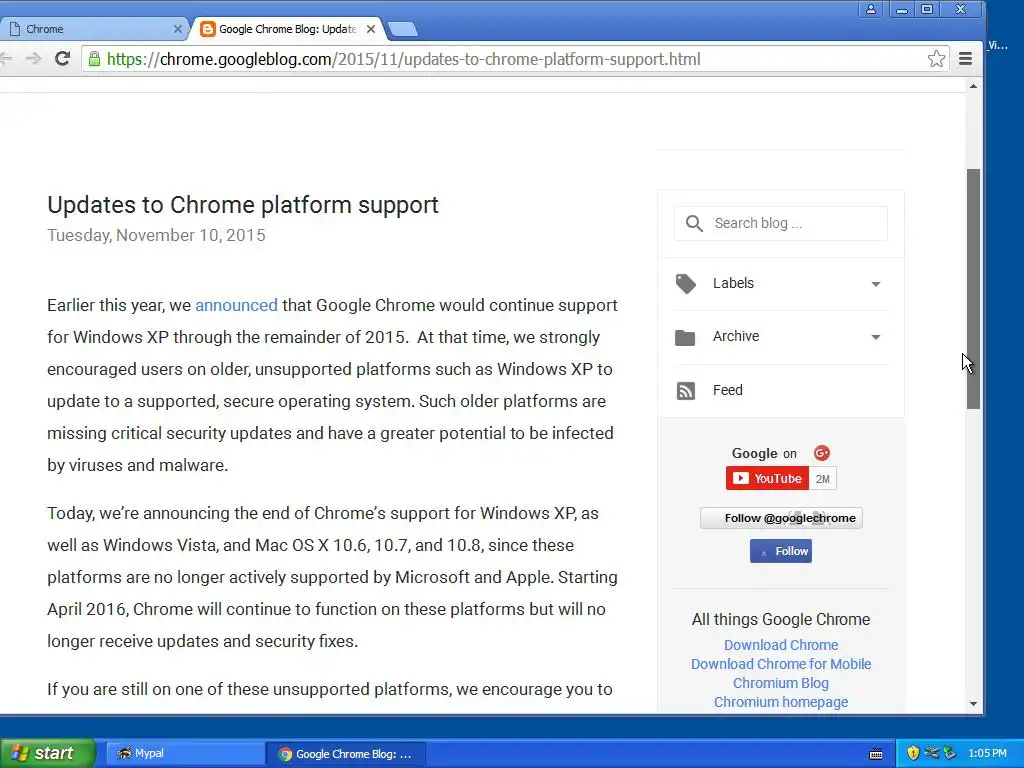Image resolution: width=1024 pixels, height=768 pixels.
Task: Click the Labels tag icon
Action: point(685,283)
